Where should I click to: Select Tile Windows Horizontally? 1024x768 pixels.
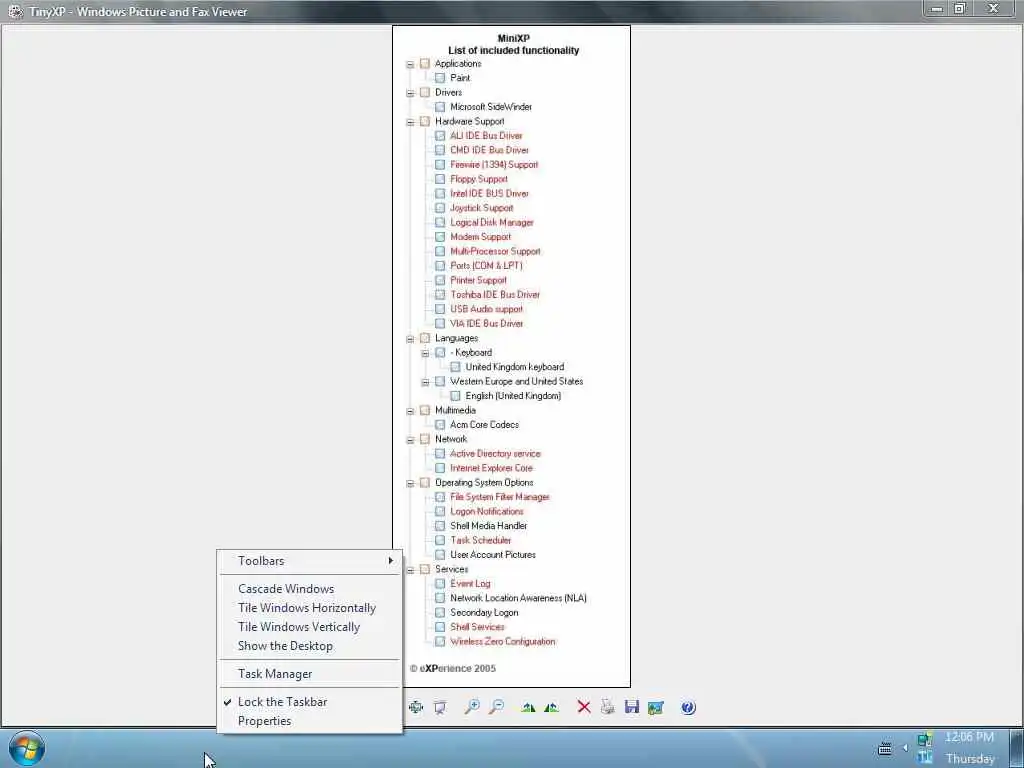click(310, 608)
